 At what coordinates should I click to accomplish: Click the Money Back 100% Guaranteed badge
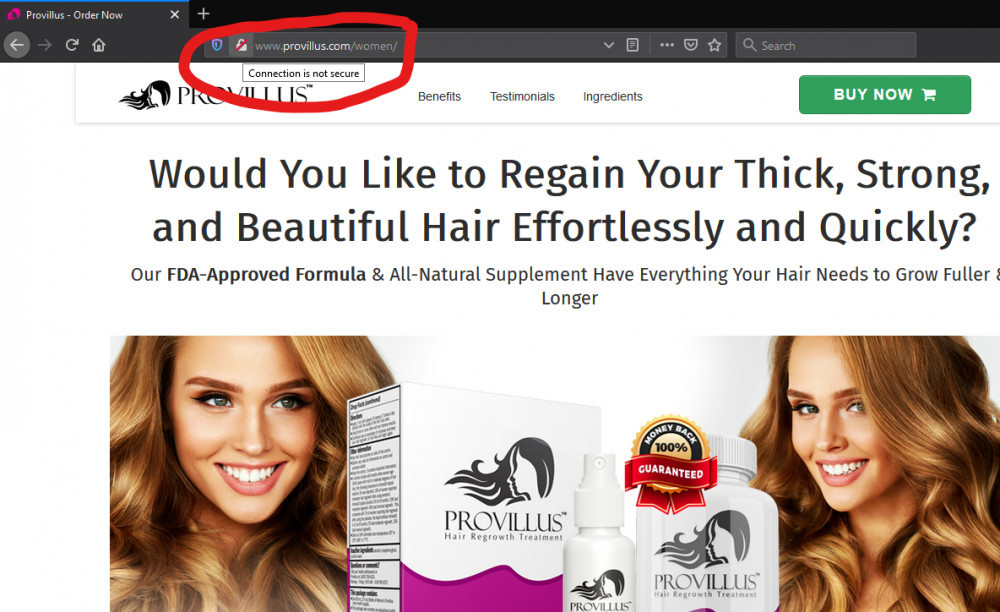(671, 463)
